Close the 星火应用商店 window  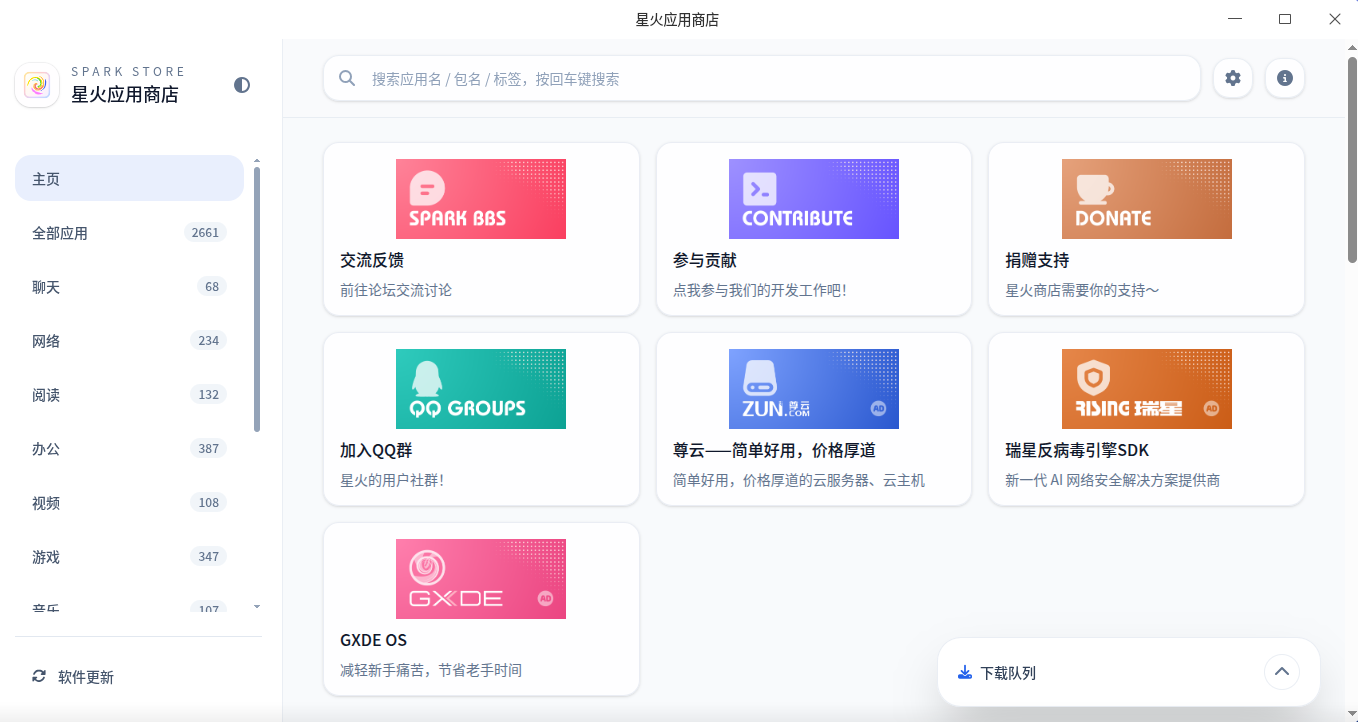pos(1334,19)
